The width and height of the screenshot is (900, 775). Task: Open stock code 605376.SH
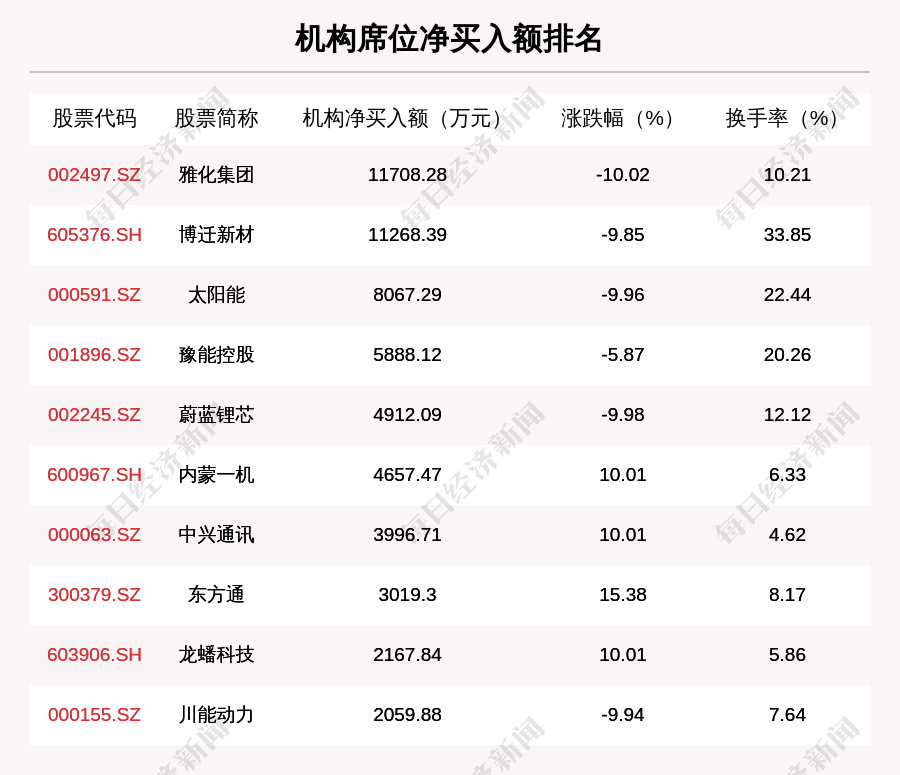(x=95, y=235)
